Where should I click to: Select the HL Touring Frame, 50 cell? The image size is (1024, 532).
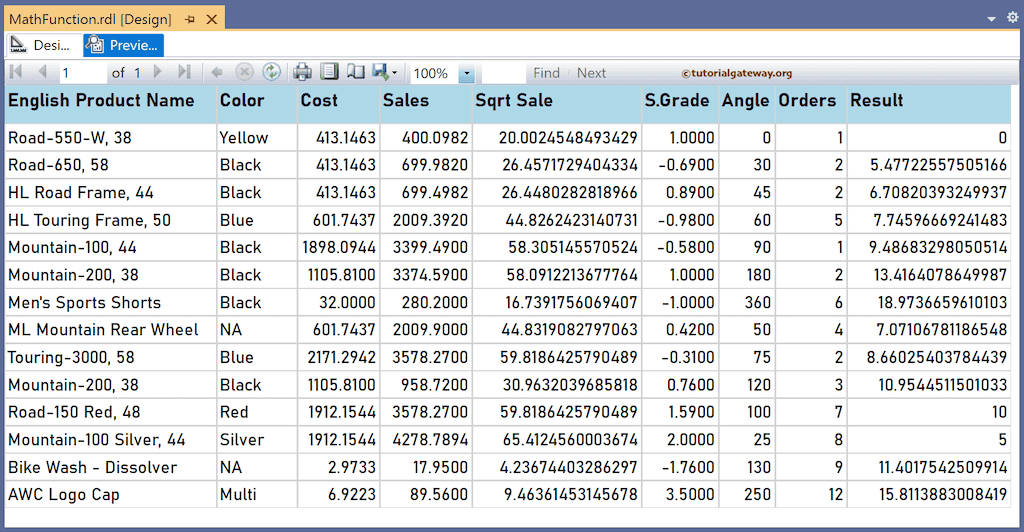(x=110, y=220)
